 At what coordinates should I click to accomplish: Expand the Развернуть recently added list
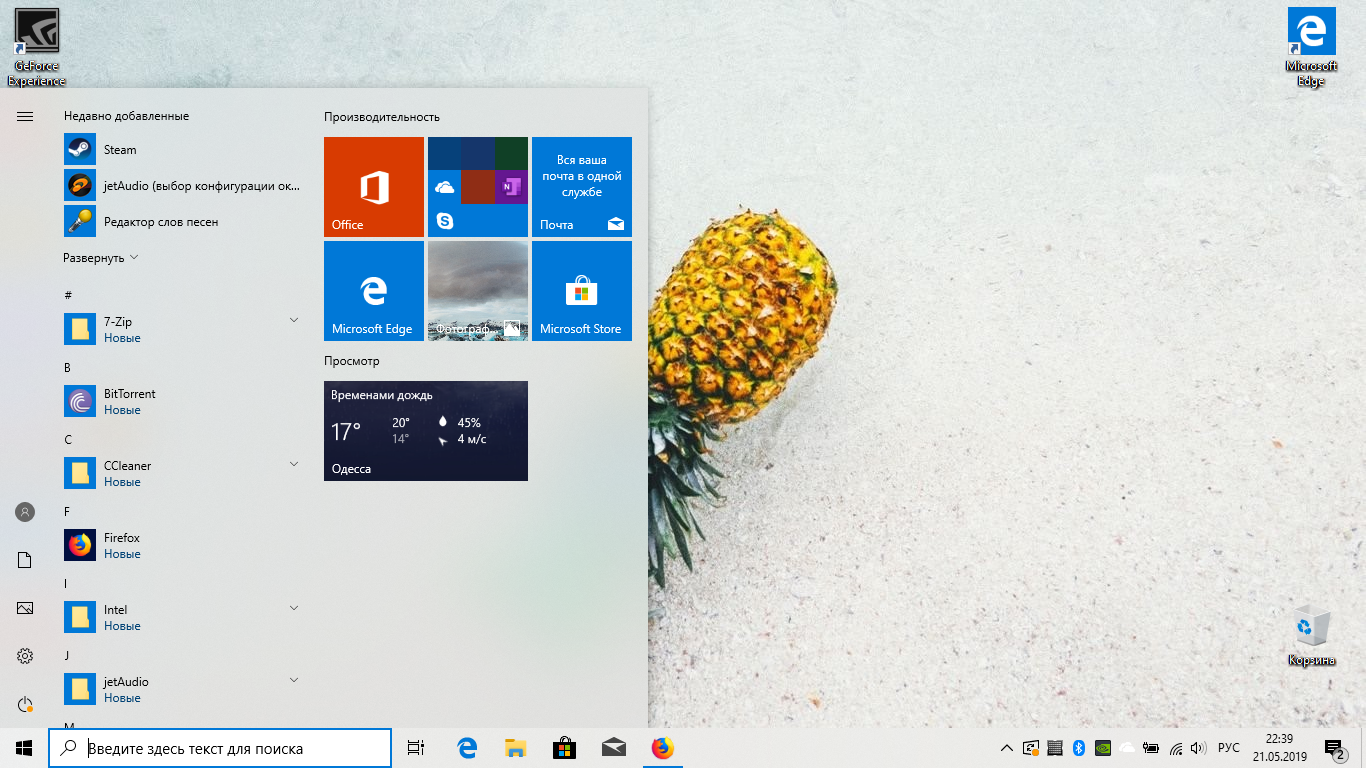click(x=101, y=258)
